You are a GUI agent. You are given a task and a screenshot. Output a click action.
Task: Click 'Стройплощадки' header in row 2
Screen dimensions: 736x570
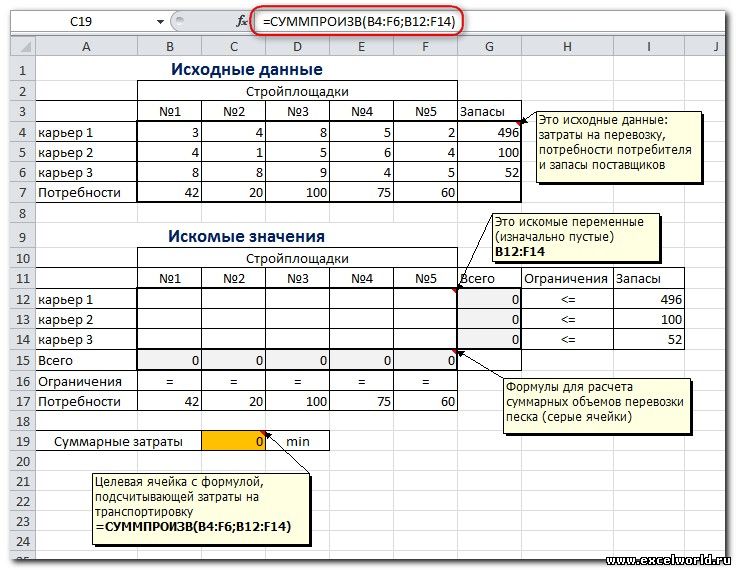click(x=297, y=91)
